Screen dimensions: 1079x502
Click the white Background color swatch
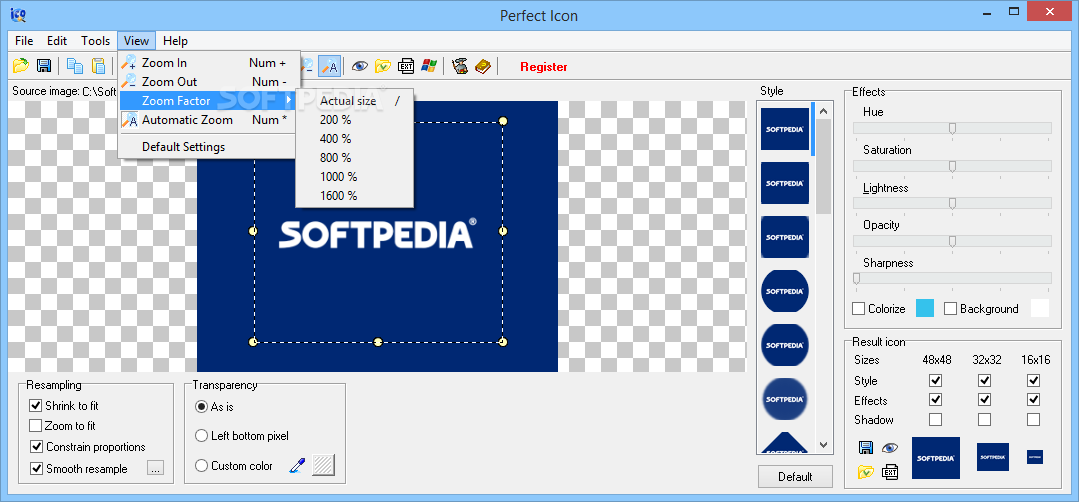pyautogui.click(x=1040, y=309)
